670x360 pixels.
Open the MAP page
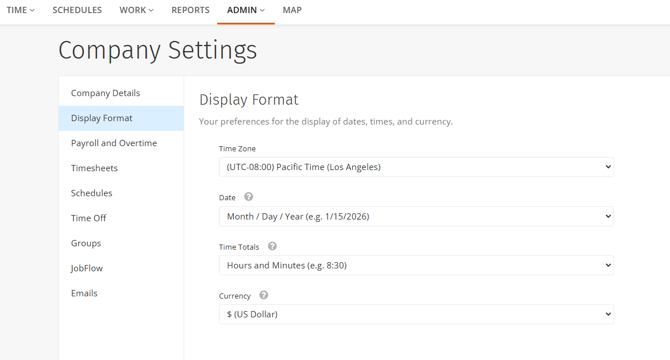pos(292,10)
